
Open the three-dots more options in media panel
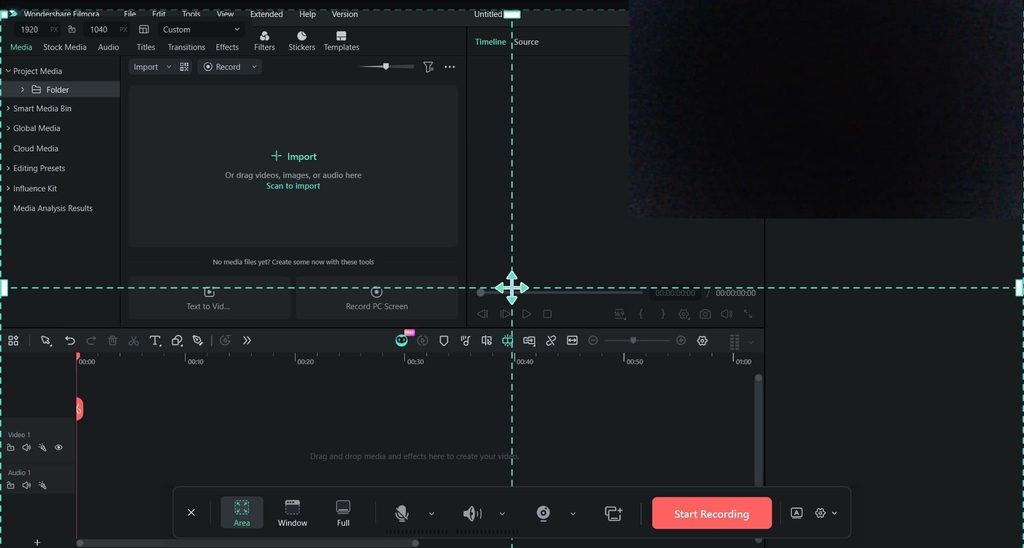[449, 67]
